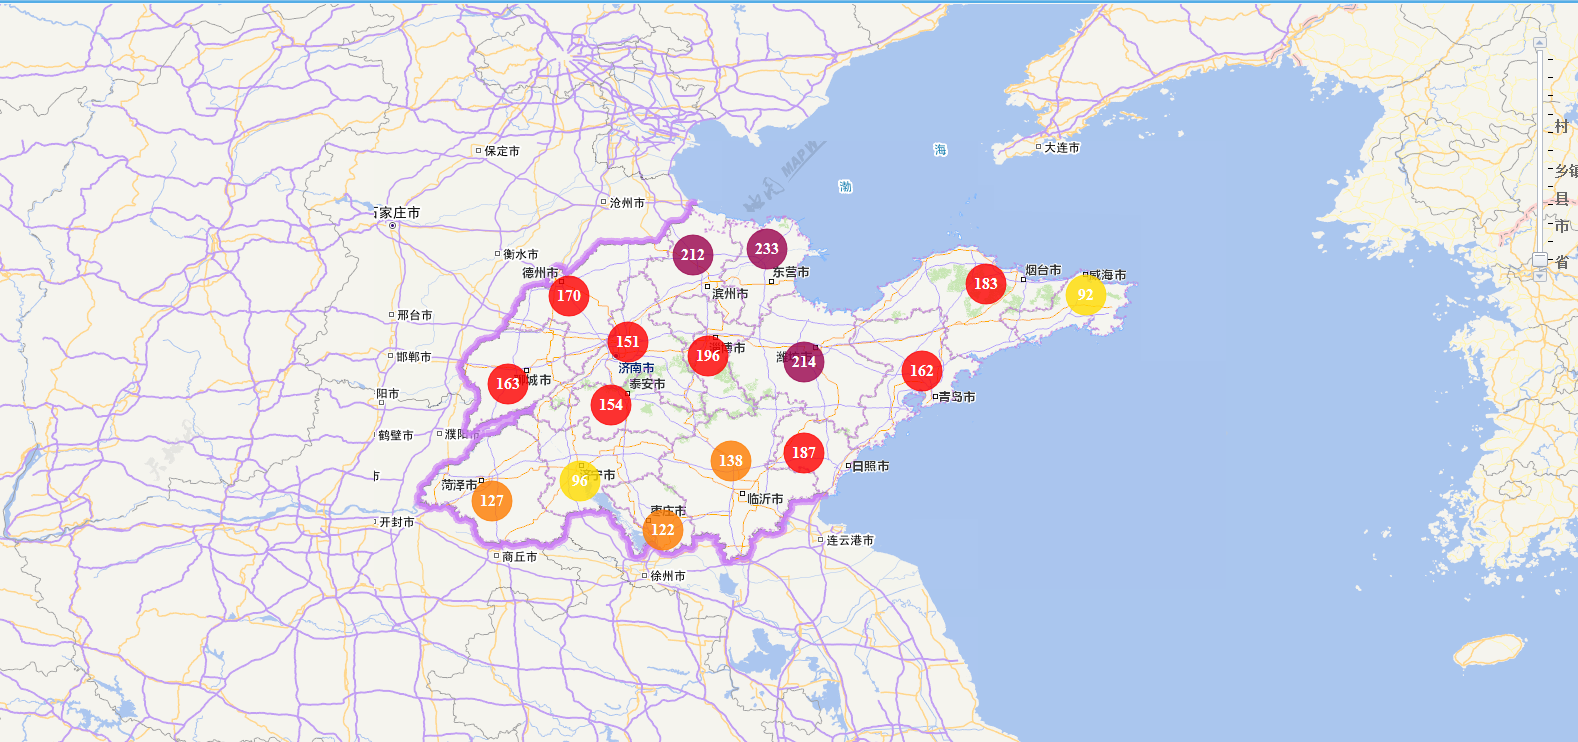Select the purple 214 marker at Weifang
The height and width of the screenshot is (742, 1578).
tap(804, 362)
